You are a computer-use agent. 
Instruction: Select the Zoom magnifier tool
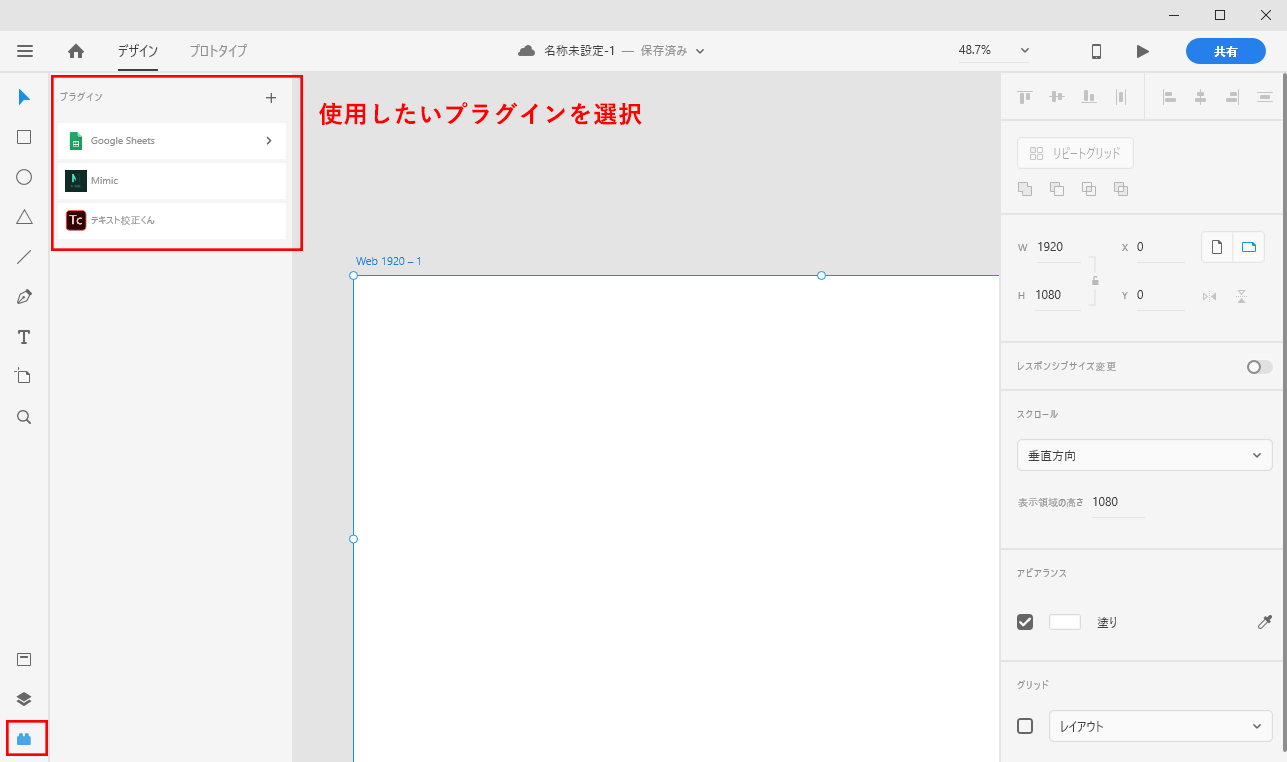click(x=25, y=417)
